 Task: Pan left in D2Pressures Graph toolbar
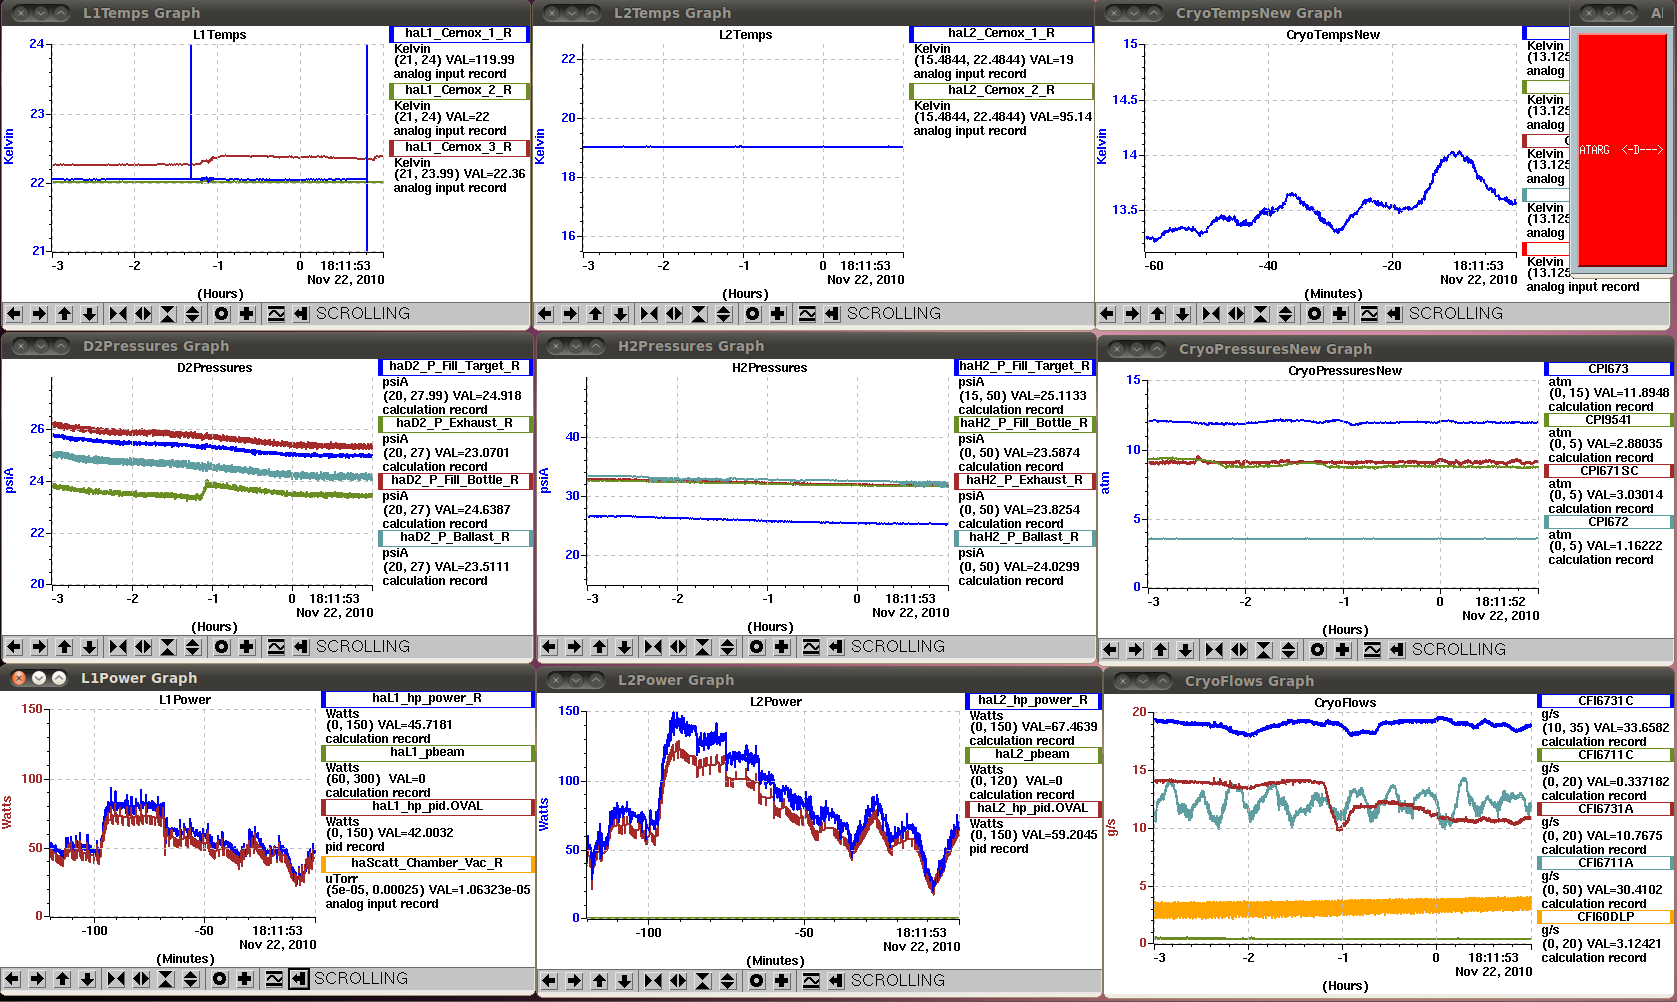(x=14, y=647)
